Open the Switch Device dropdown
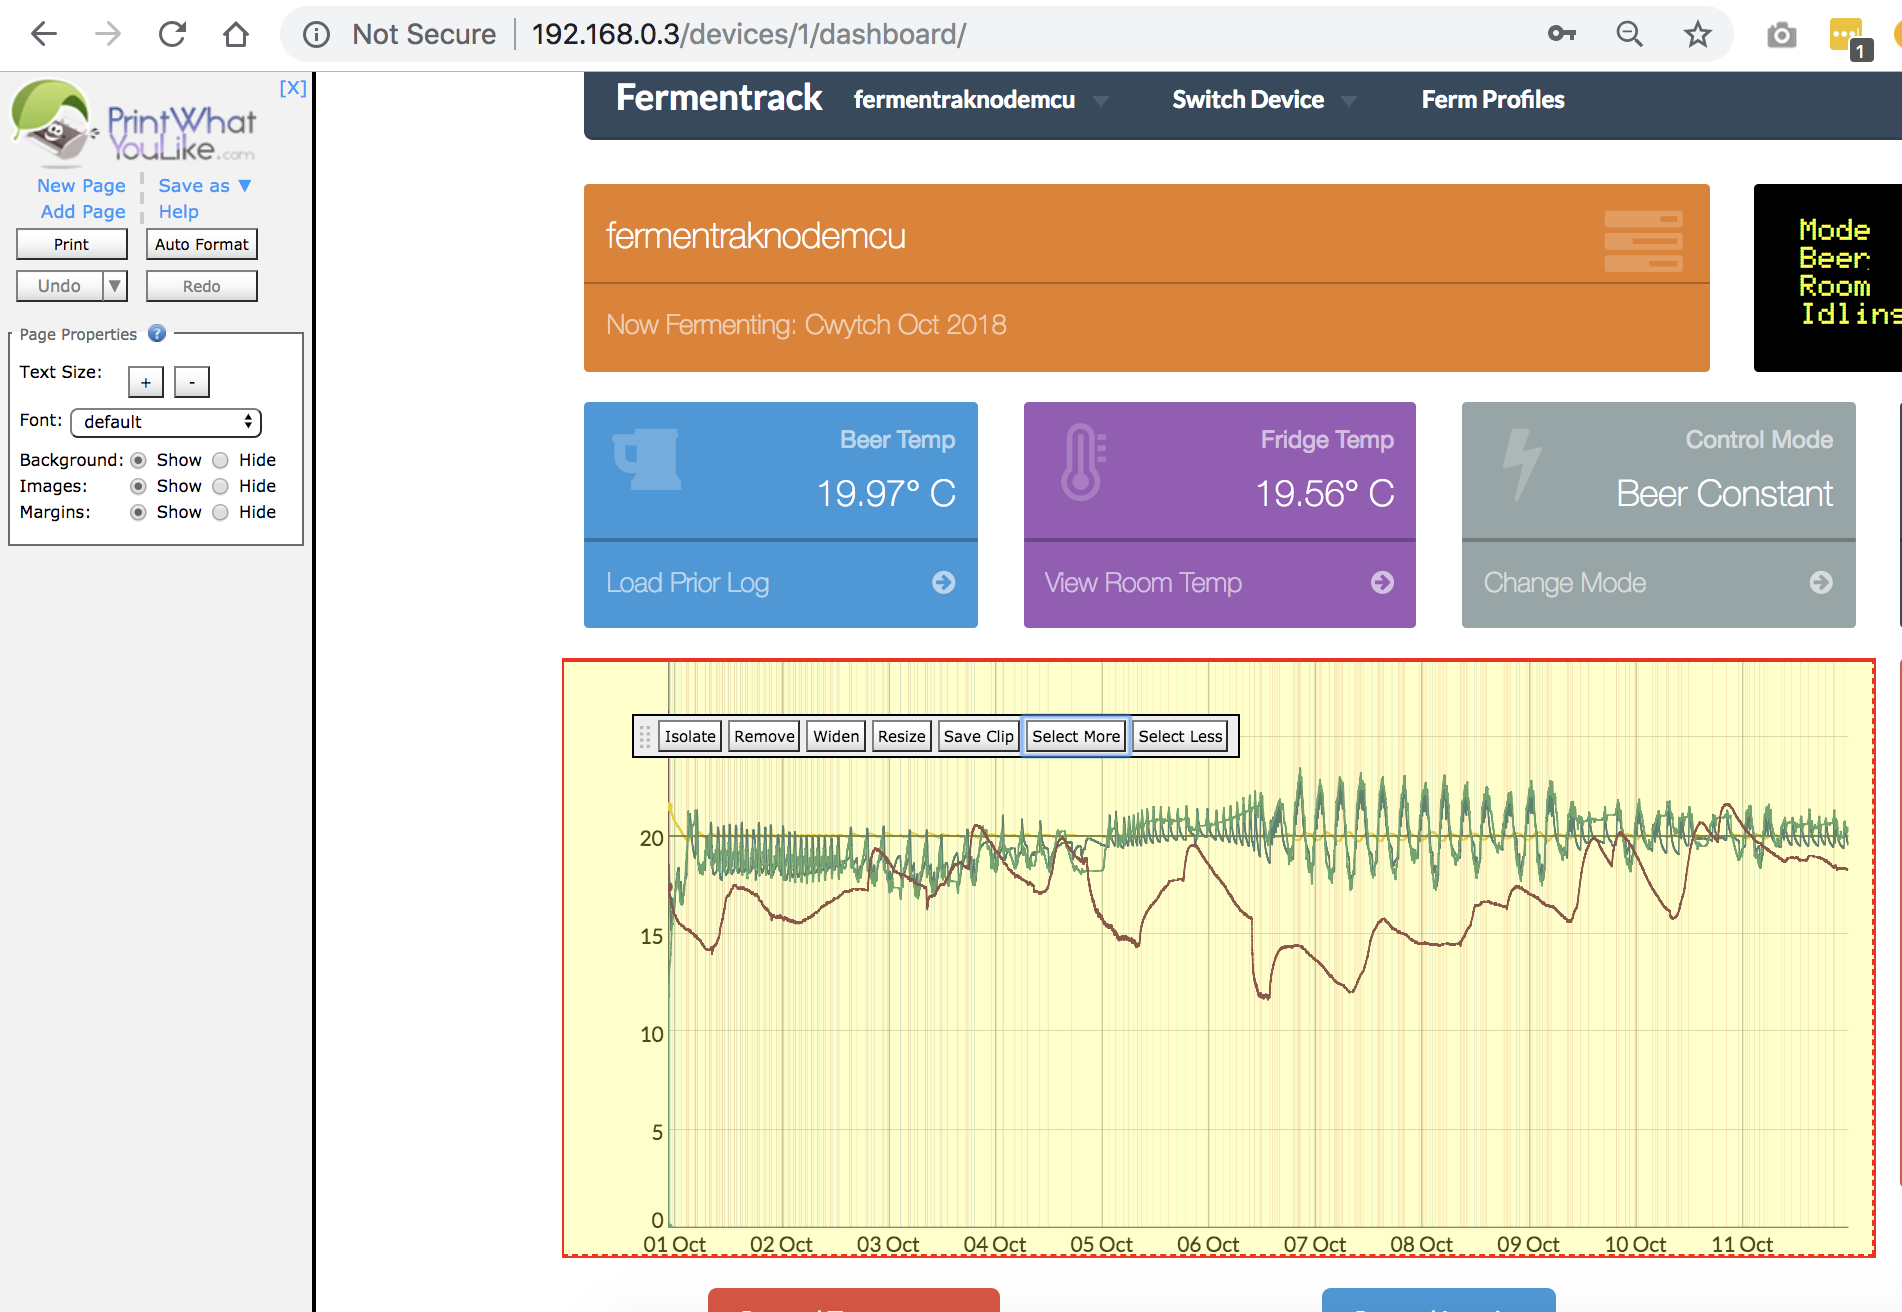The height and width of the screenshot is (1312, 1902). pyautogui.click(x=1263, y=100)
